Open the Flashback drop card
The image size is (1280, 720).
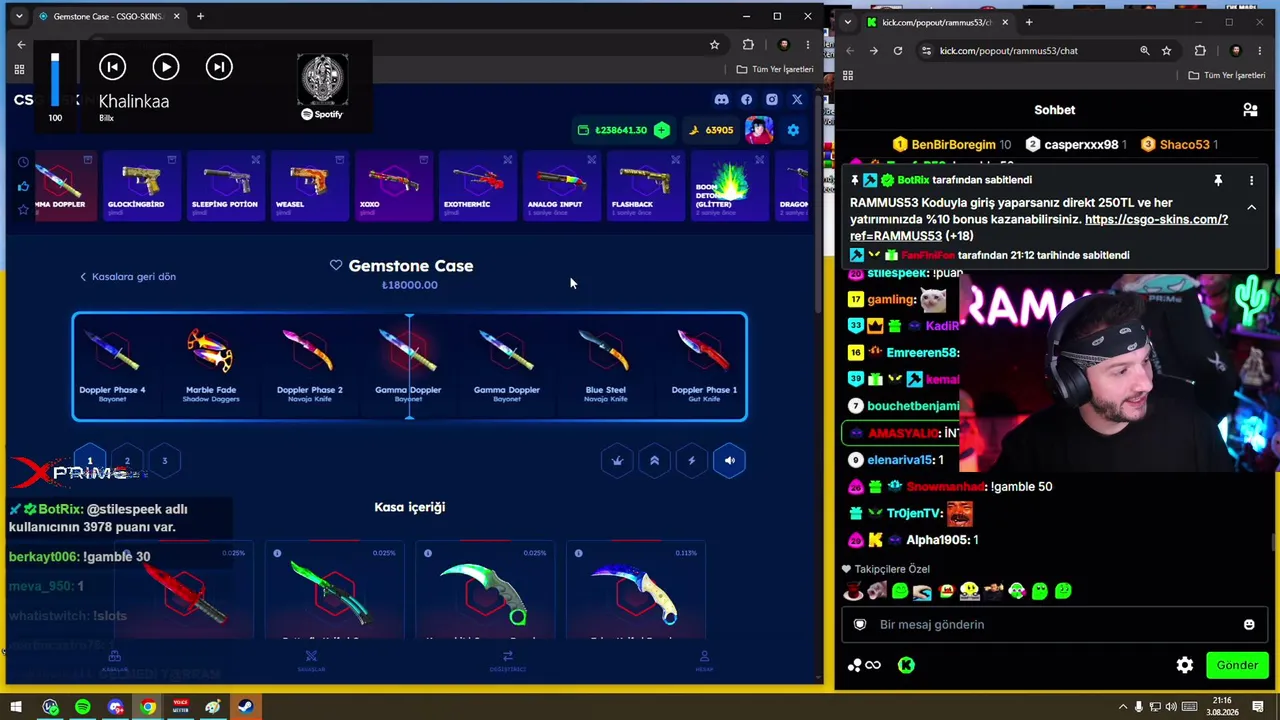645,187
